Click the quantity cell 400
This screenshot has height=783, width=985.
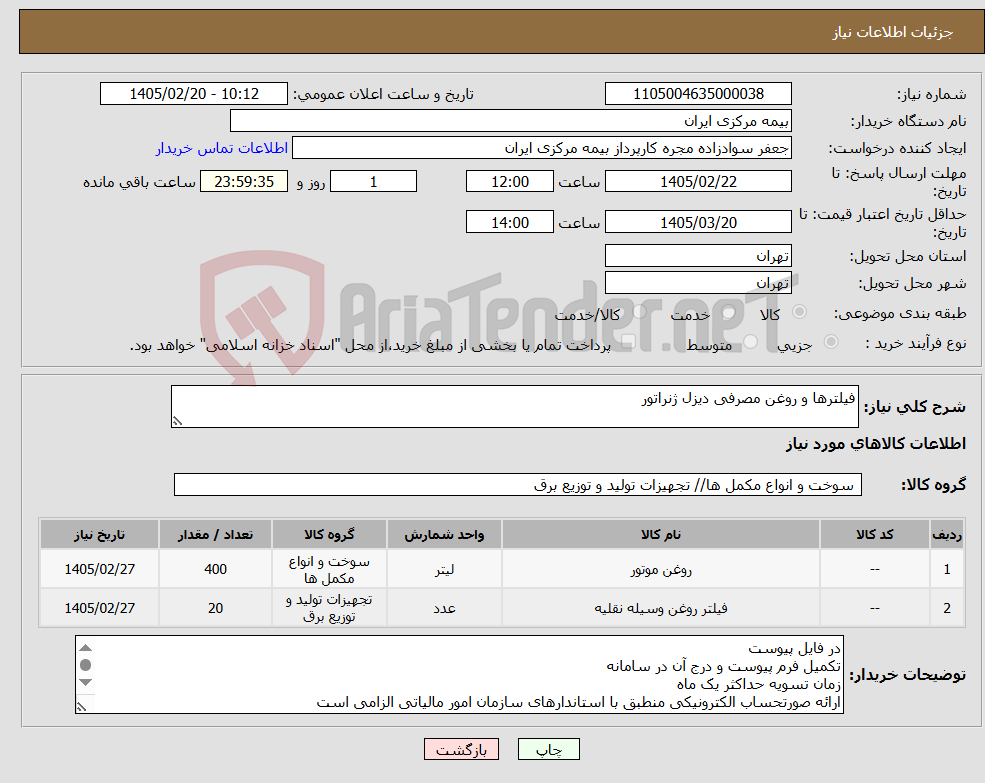[215, 569]
